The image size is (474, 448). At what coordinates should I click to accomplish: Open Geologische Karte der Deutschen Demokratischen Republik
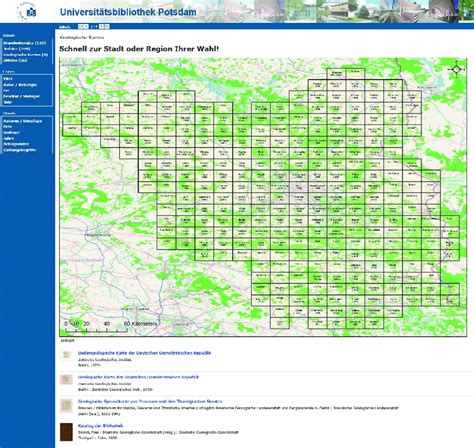[x=138, y=377]
